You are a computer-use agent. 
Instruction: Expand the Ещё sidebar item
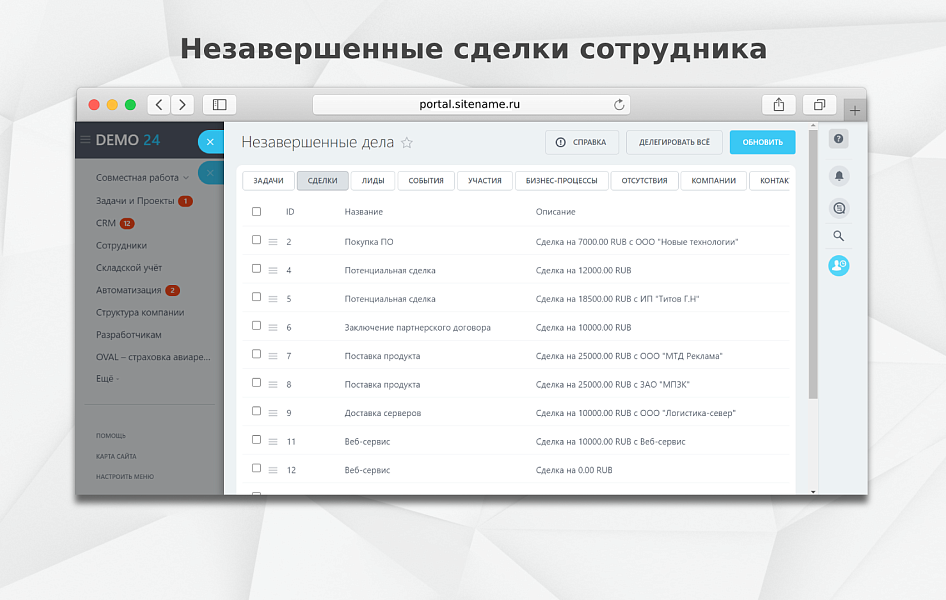(107, 379)
